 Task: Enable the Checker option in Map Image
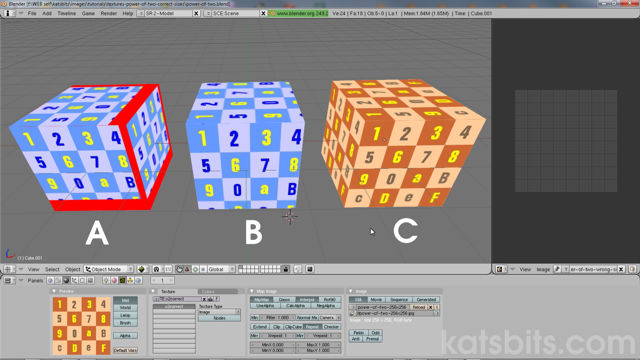331,327
